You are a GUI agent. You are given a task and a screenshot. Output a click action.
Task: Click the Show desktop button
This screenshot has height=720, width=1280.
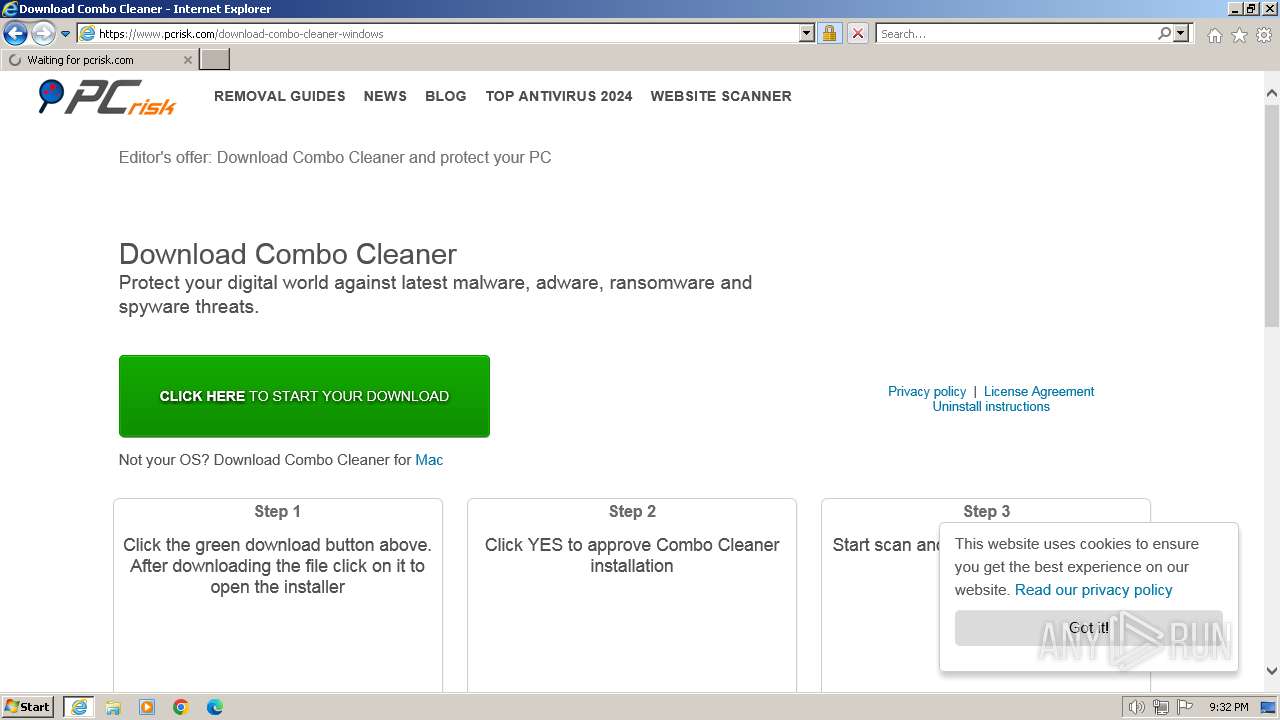click(x=1269, y=707)
